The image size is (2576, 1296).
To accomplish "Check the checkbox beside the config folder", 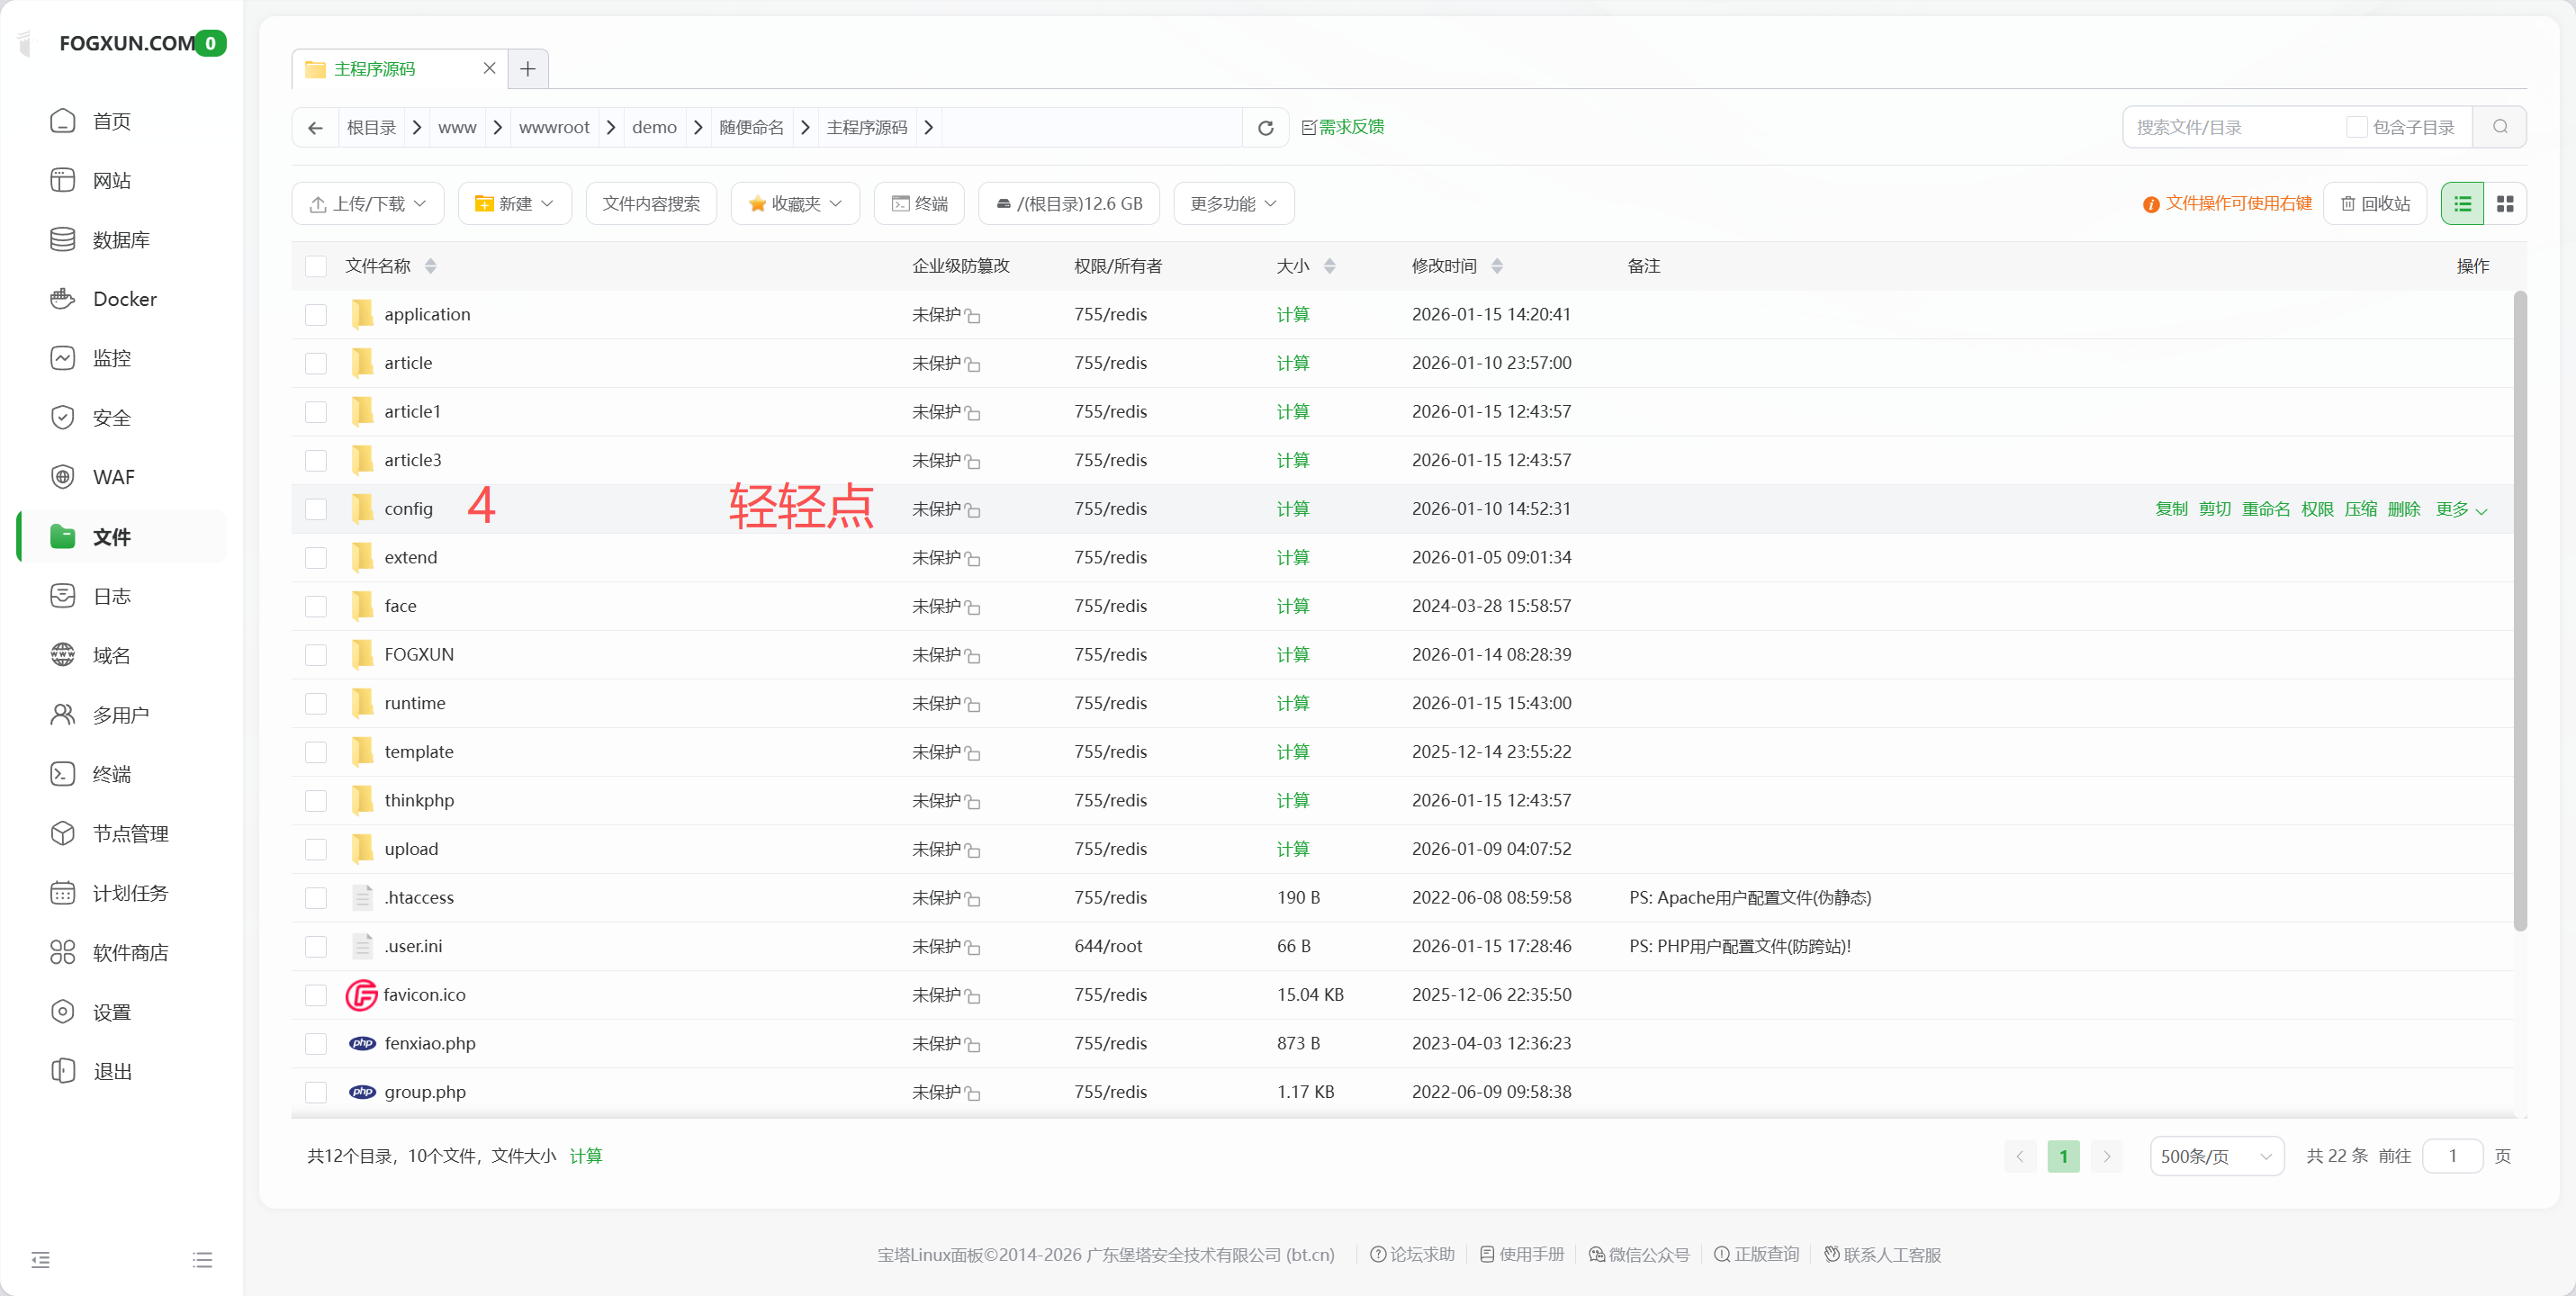I will click(x=316, y=508).
